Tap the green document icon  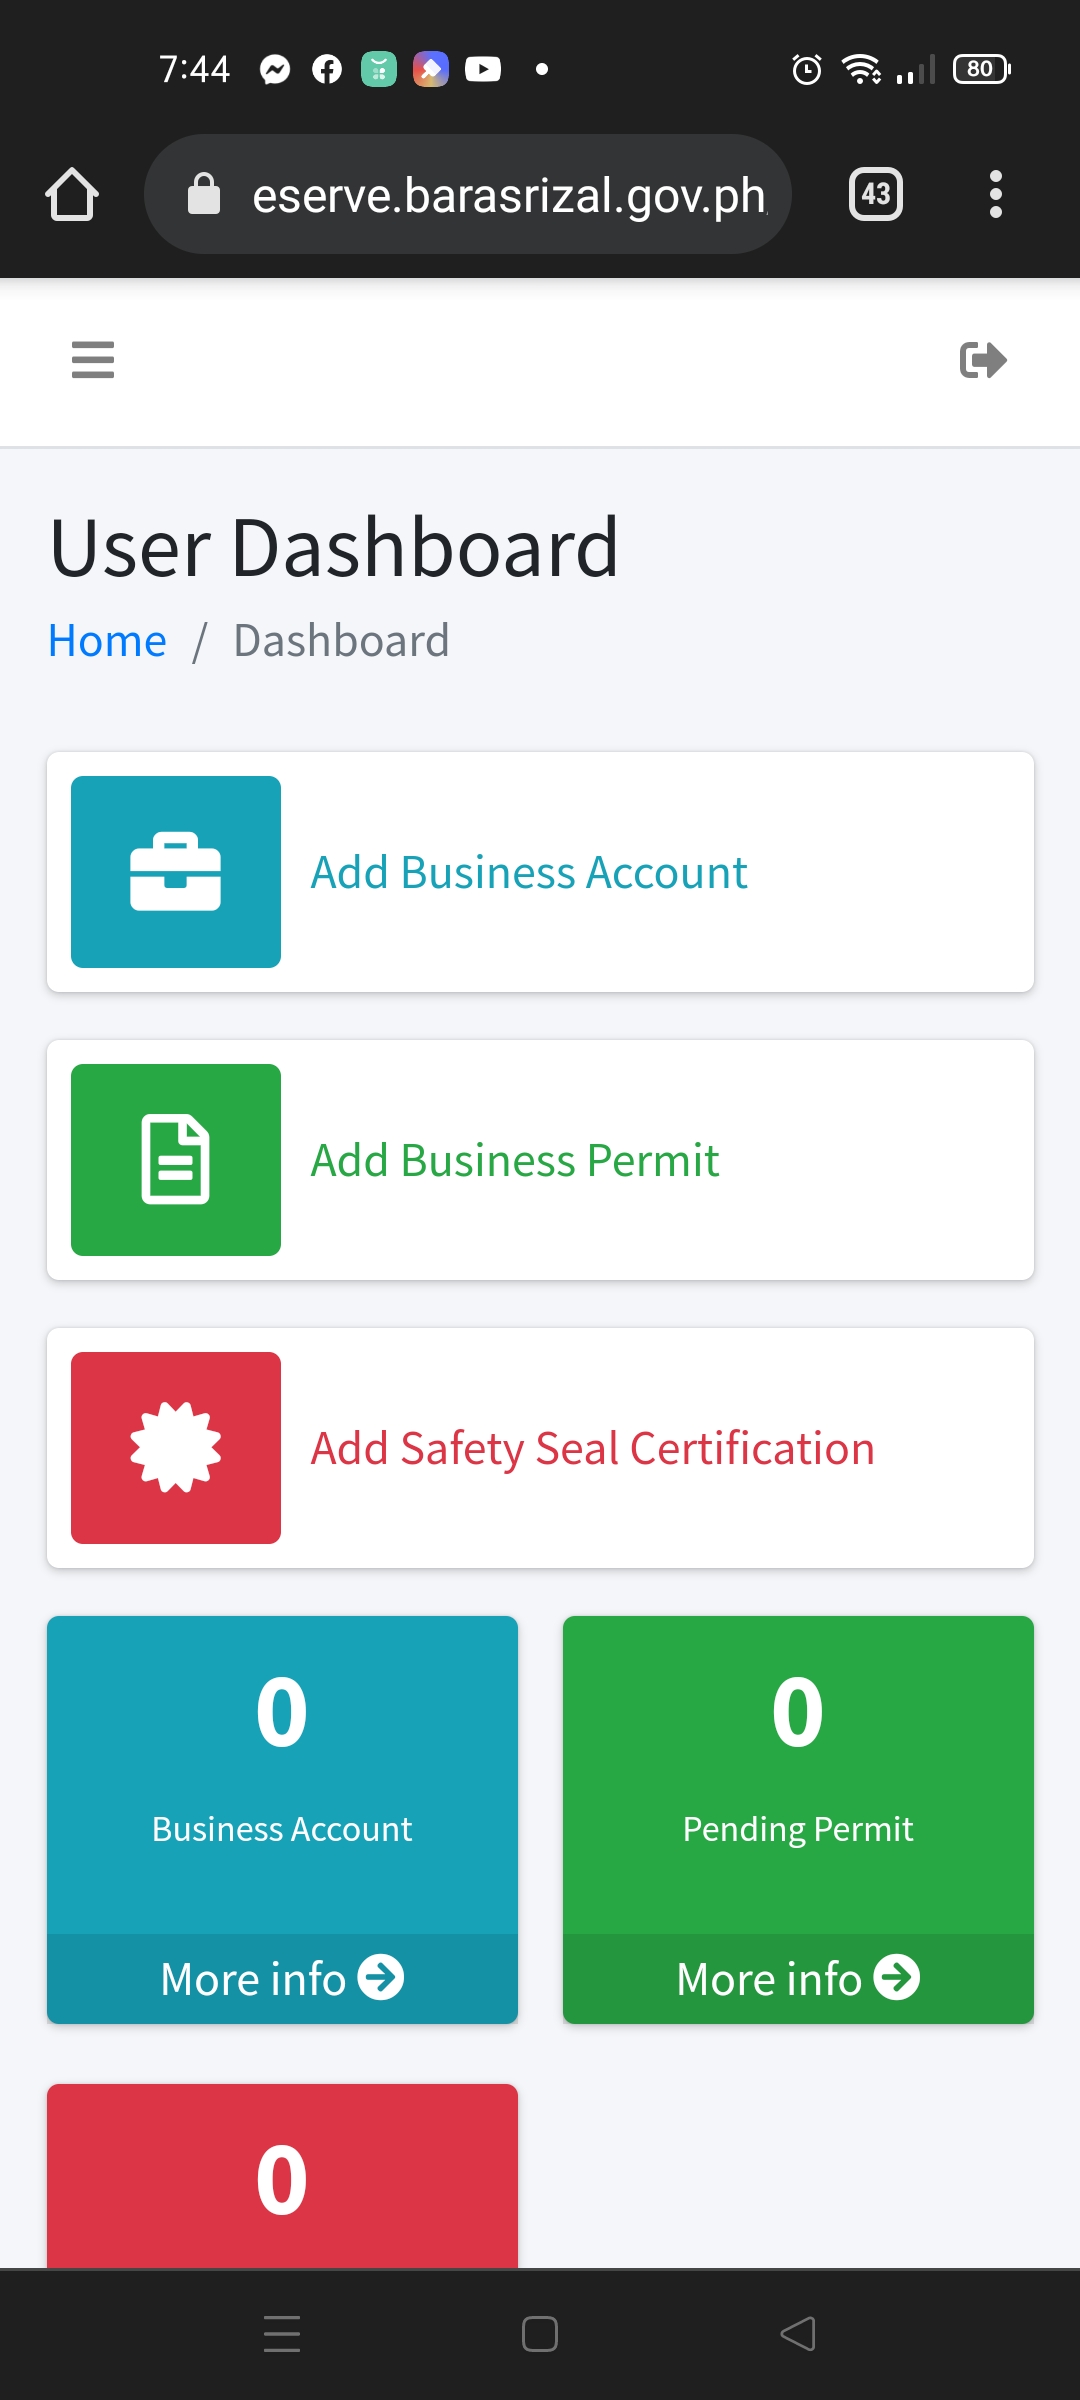[176, 1160]
